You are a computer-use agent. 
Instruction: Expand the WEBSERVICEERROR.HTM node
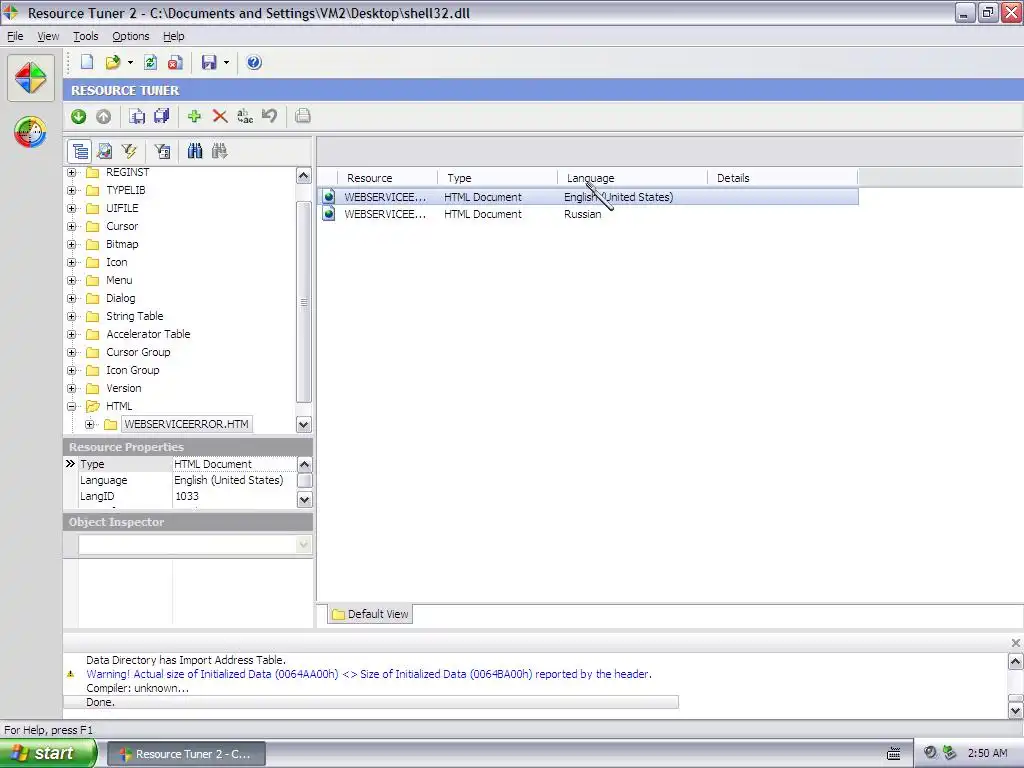tap(90, 424)
